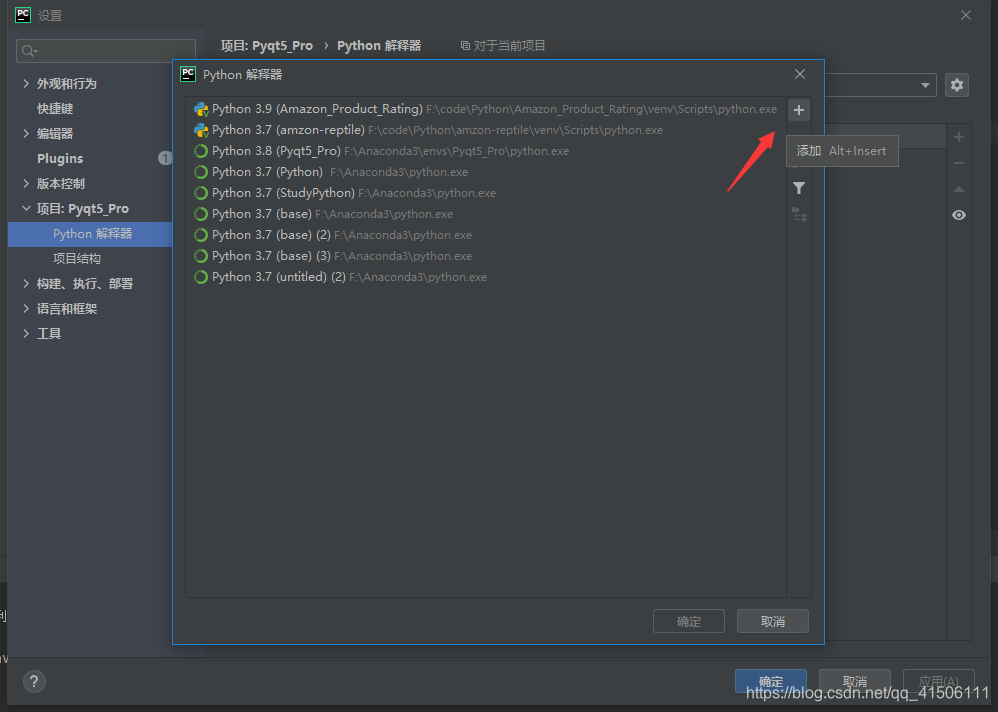
Task: Open 快捷键 settings page
Action: click(x=55, y=109)
